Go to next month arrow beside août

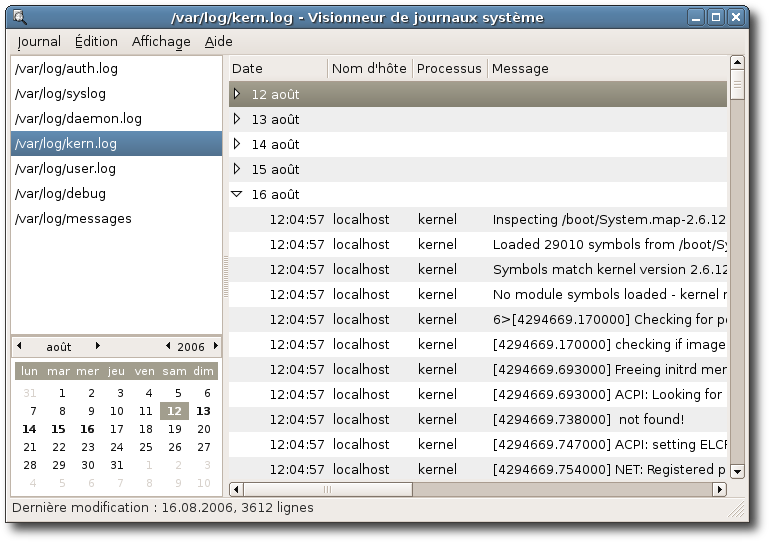tap(97, 346)
